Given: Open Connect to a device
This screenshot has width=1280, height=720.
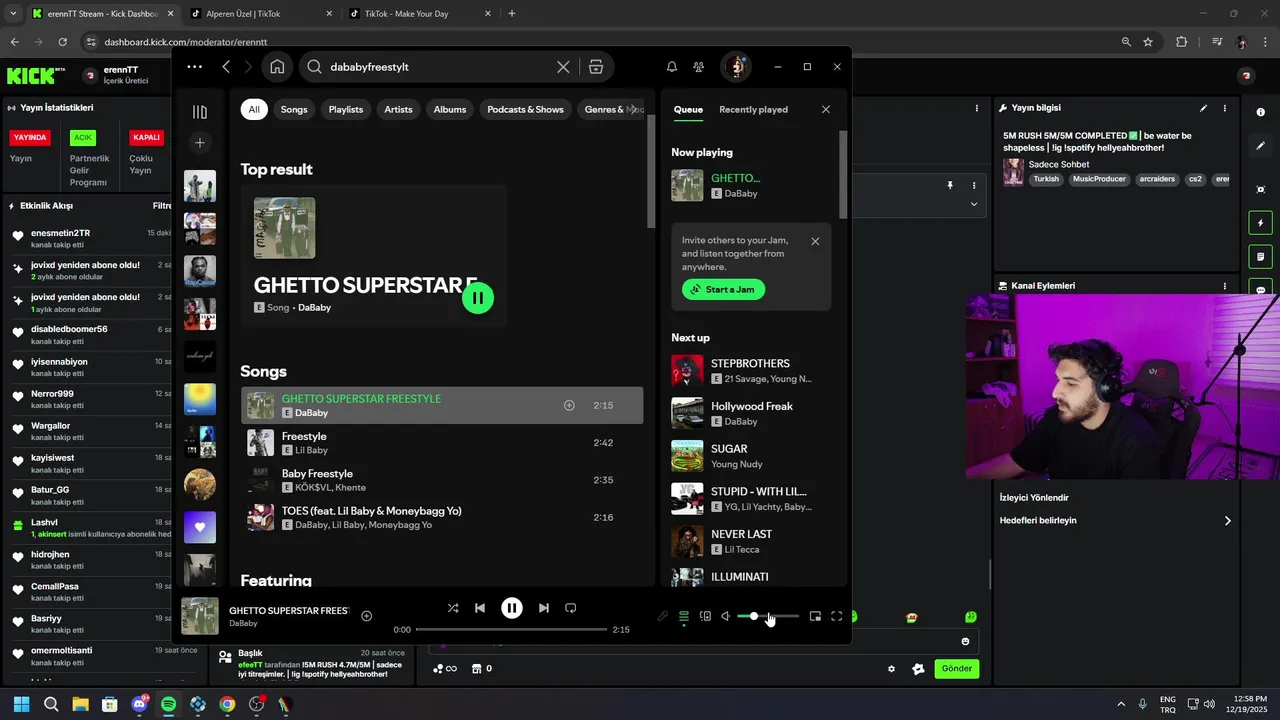Looking at the screenshot, I should click(705, 616).
